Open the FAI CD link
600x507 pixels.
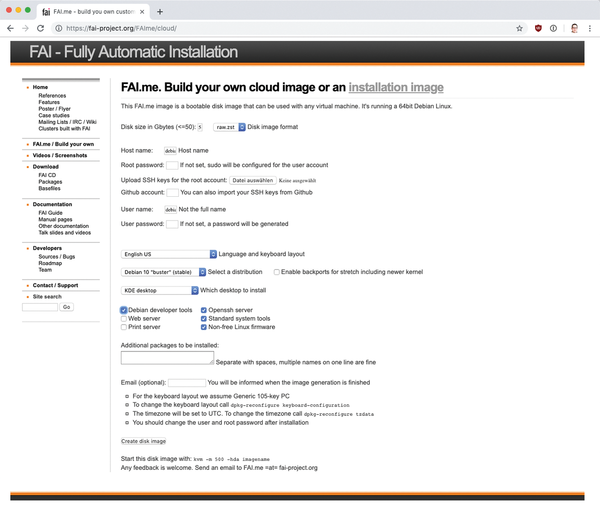pos(47,175)
